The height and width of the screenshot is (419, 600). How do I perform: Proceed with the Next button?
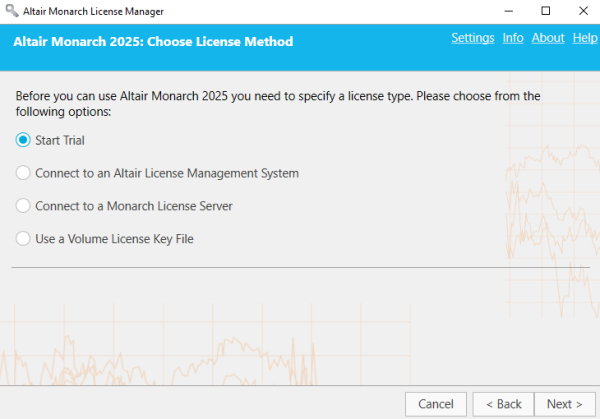pyautogui.click(x=565, y=404)
